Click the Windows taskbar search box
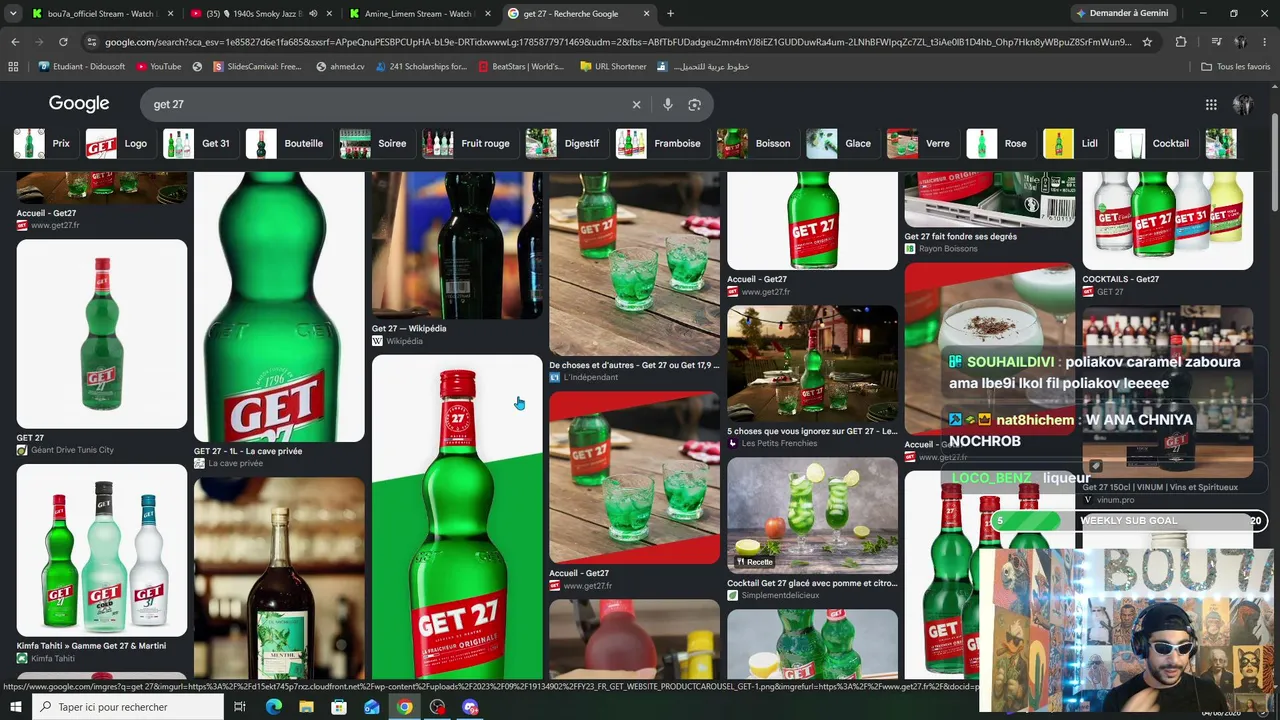 point(128,707)
